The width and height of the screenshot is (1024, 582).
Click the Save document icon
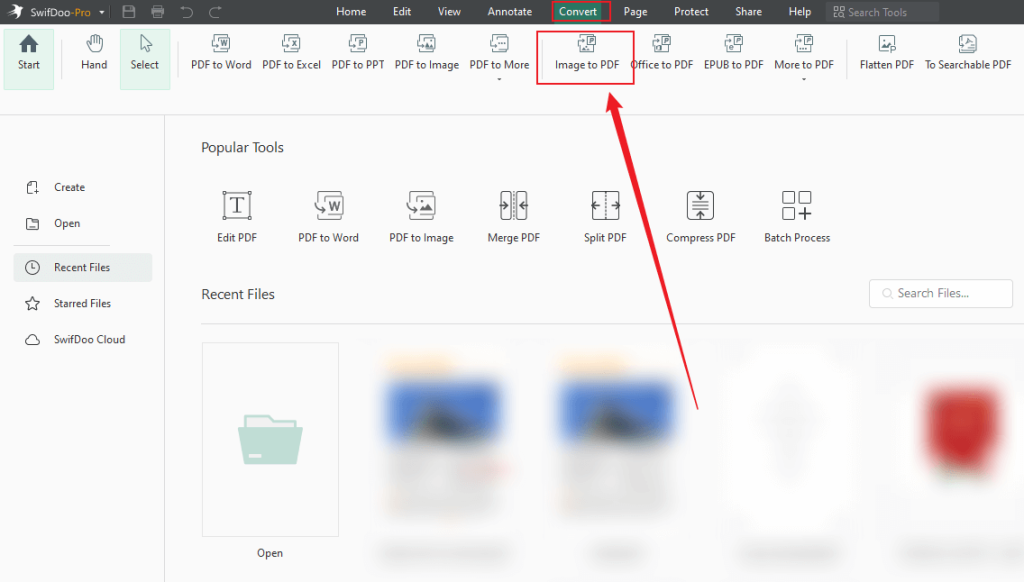click(x=129, y=11)
